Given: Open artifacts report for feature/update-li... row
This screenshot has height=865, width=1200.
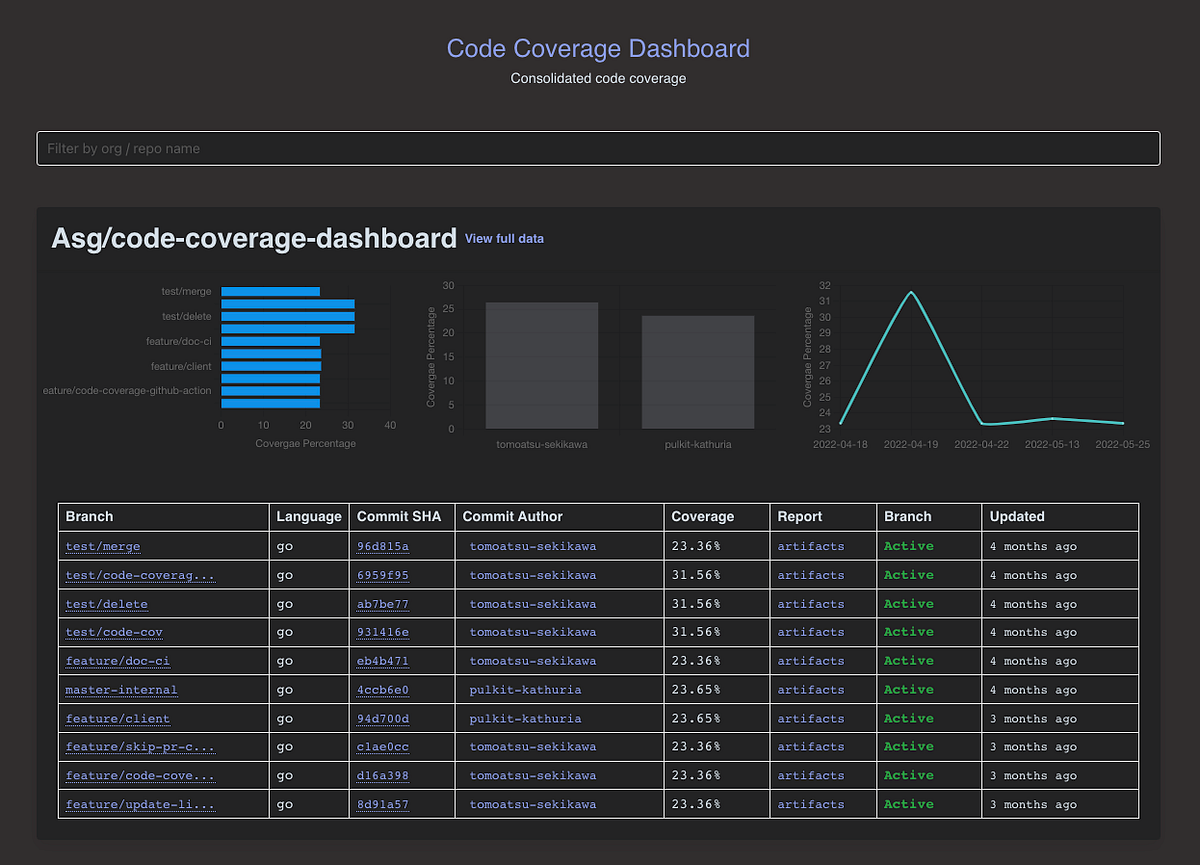Looking at the screenshot, I should [811, 804].
